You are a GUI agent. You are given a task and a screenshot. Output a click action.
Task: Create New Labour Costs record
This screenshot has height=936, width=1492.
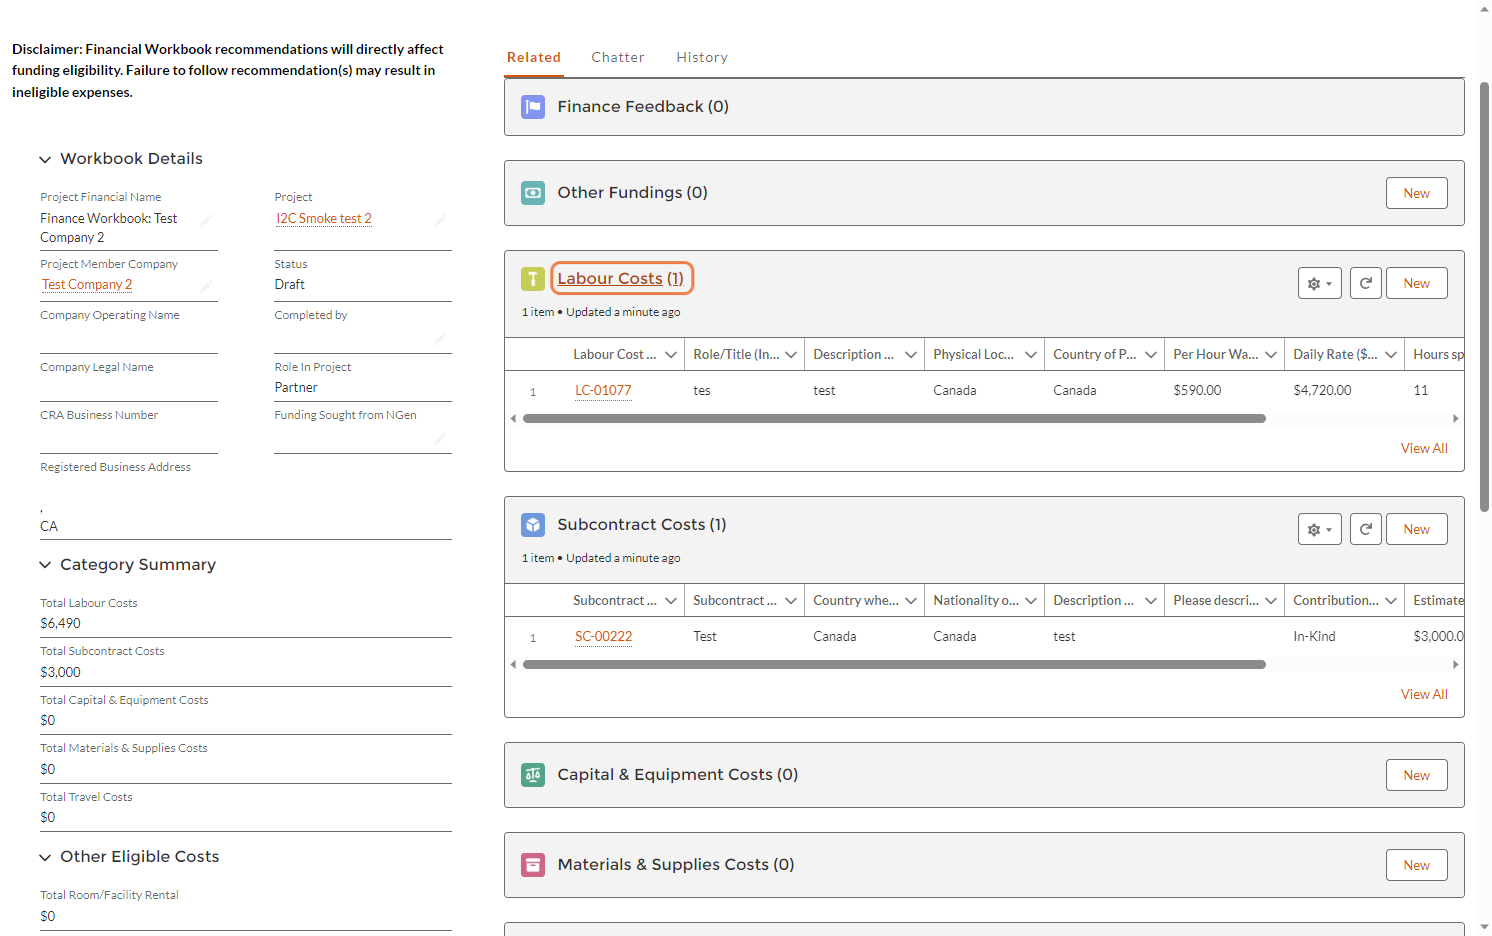[x=1416, y=283]
